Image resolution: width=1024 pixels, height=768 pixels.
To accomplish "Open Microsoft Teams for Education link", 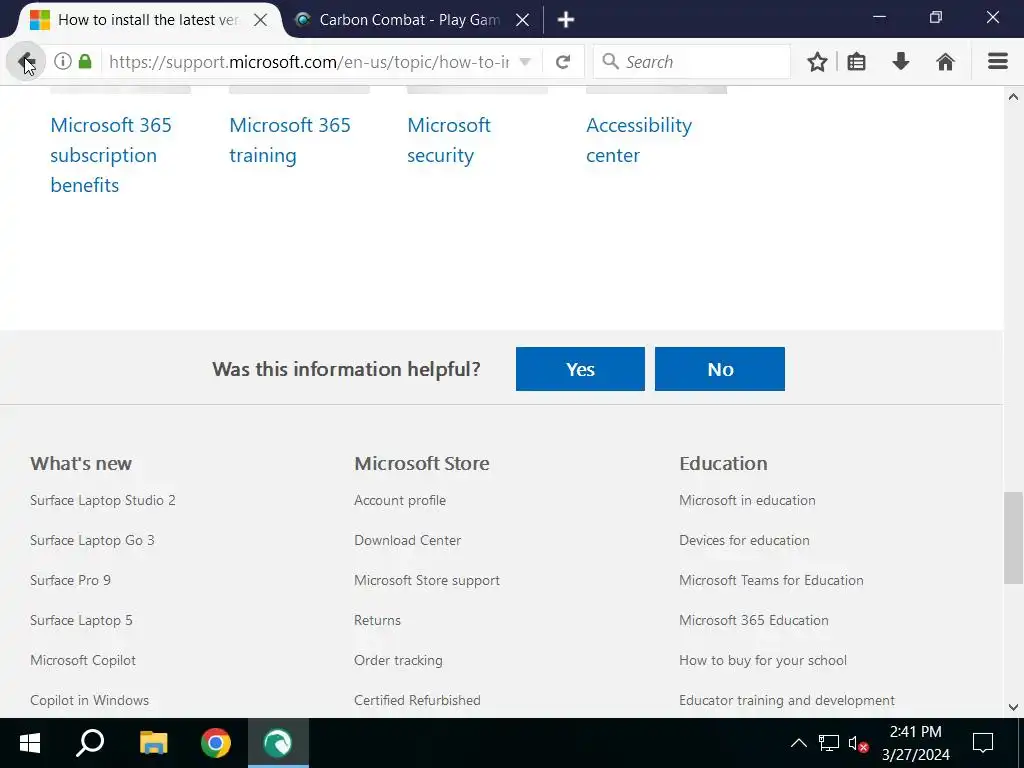I will click(771, 580).
